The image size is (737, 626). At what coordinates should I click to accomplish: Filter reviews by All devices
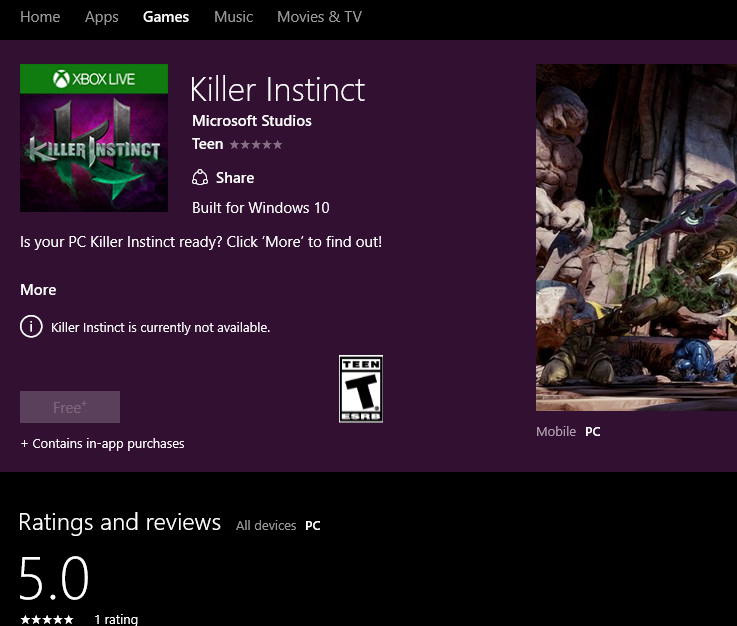(266, 525)
